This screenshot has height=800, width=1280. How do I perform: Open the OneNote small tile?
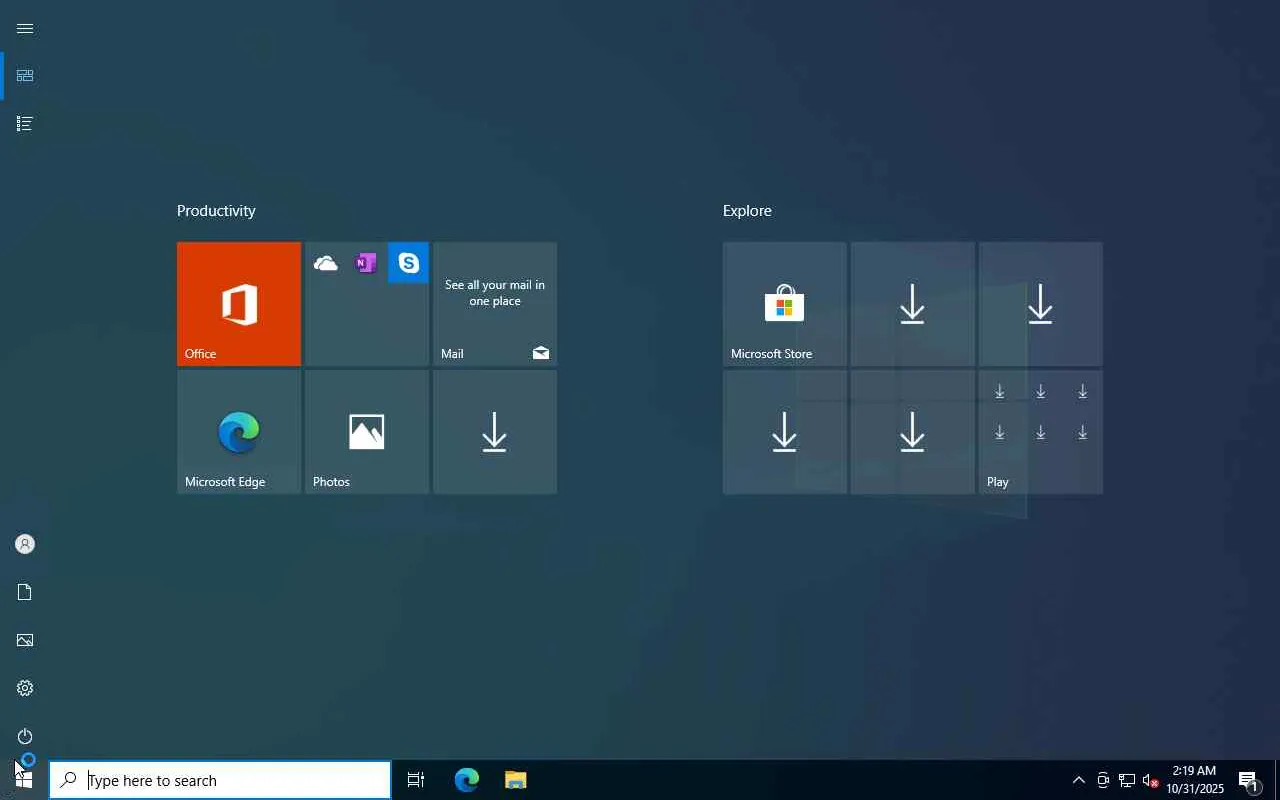point(366,263)
